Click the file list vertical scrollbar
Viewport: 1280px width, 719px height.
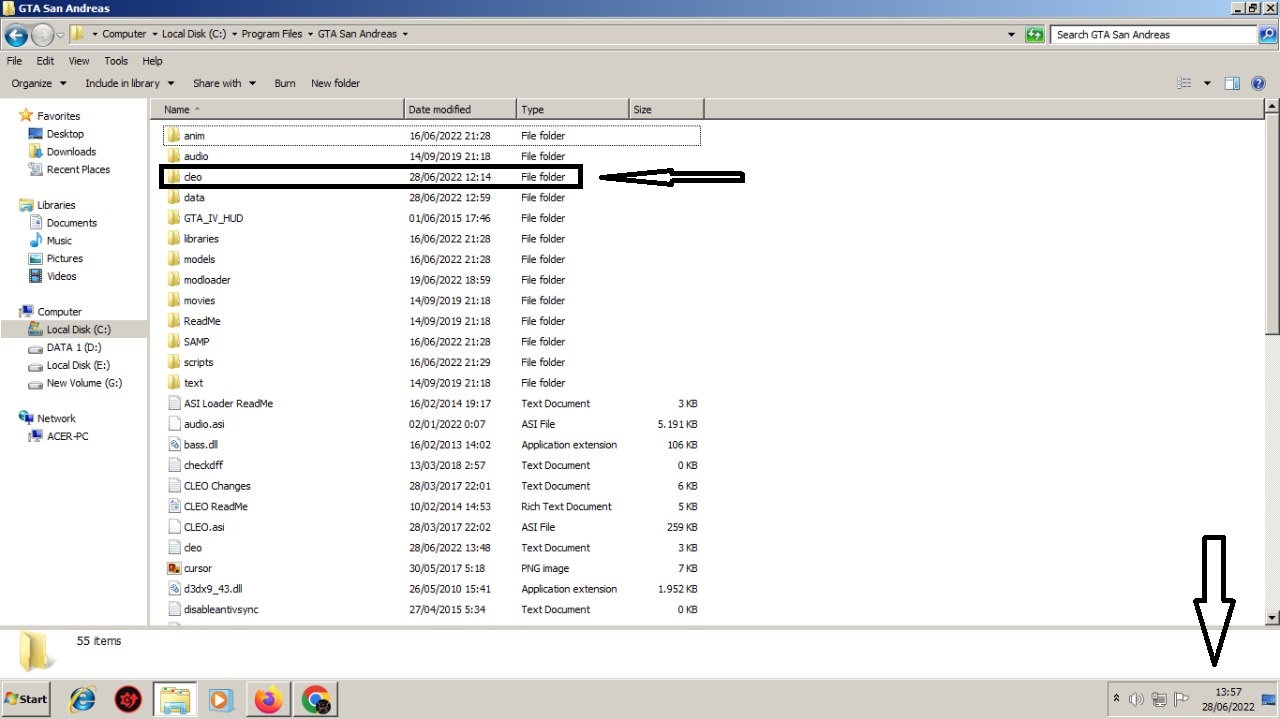coord(1272,362)
